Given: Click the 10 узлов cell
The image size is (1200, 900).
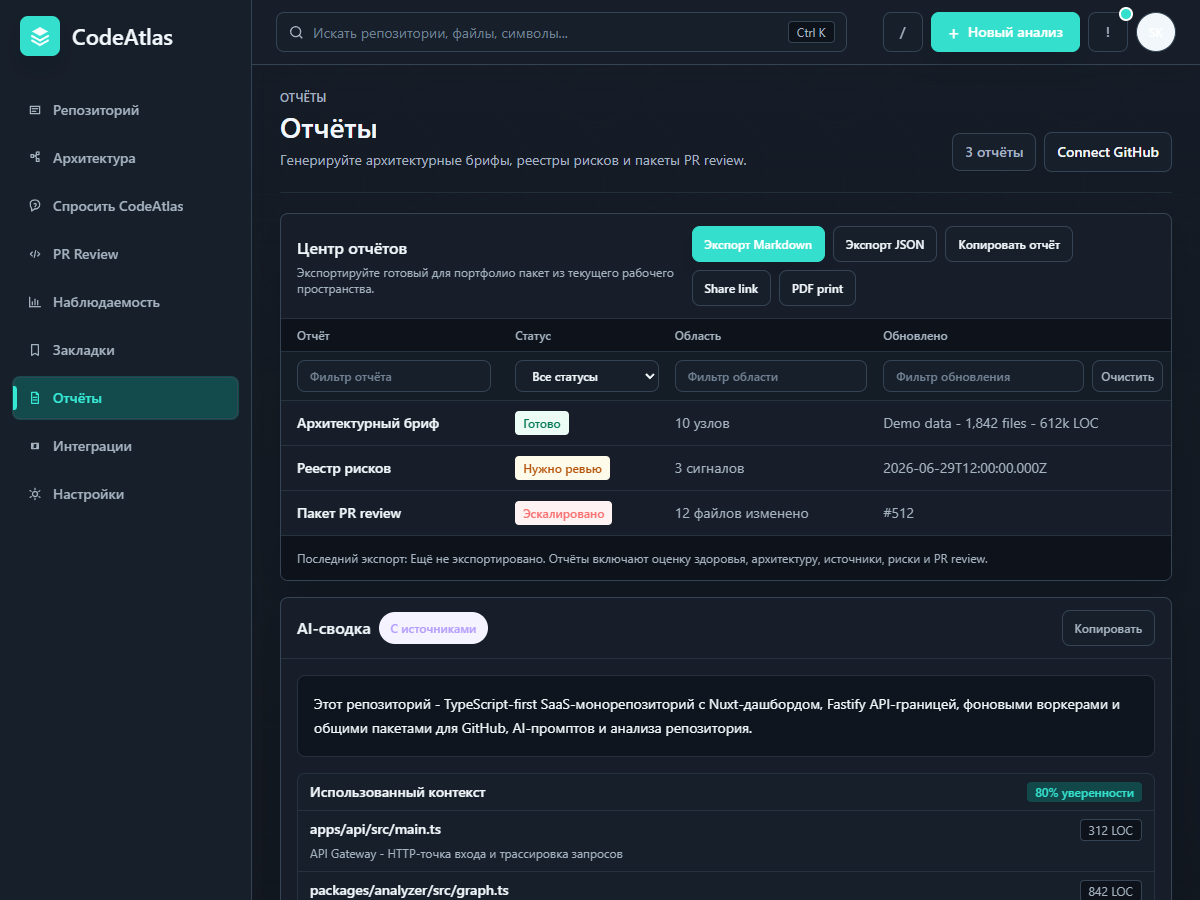Looking at the screenshot, I should (x=702, y=423).
